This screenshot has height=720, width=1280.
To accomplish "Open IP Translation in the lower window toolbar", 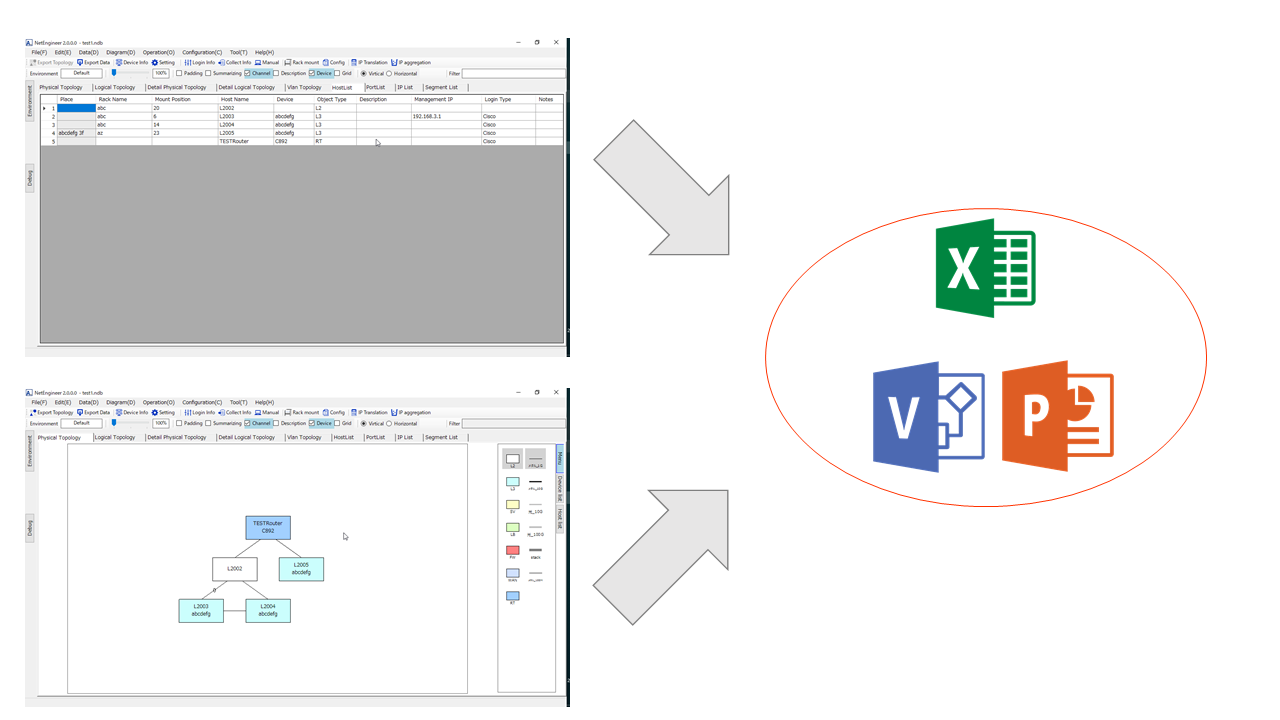I will coord(369,412).
